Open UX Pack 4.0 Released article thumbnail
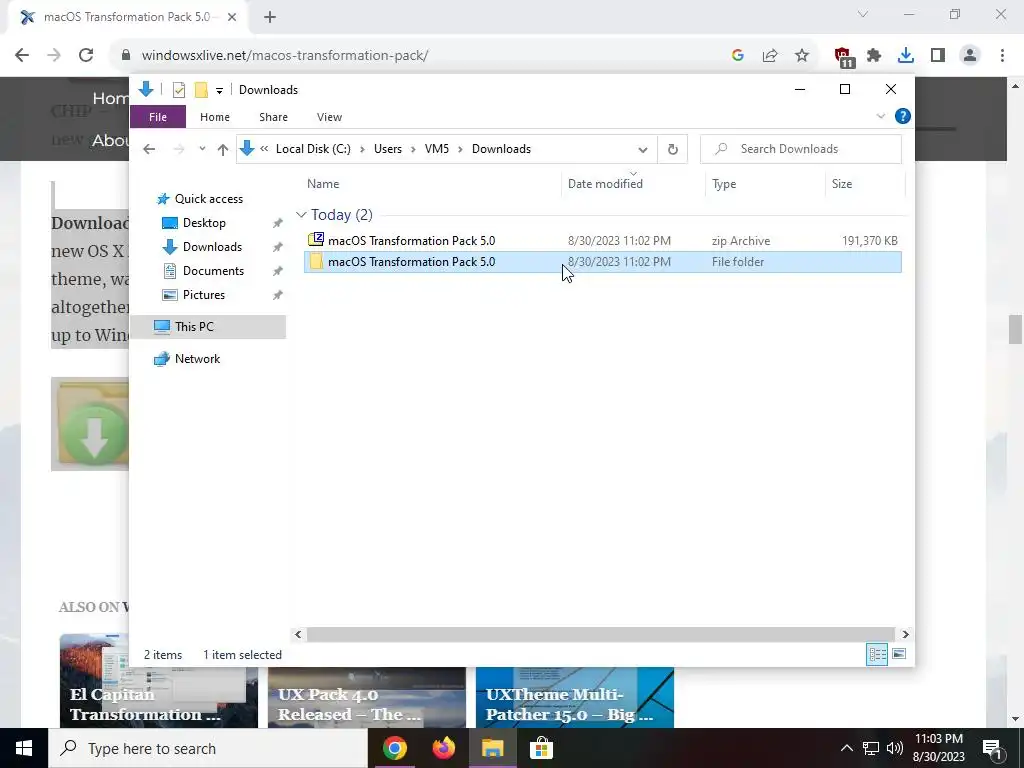The width and height of the screenshot is (1024, 768). [366, 697]
